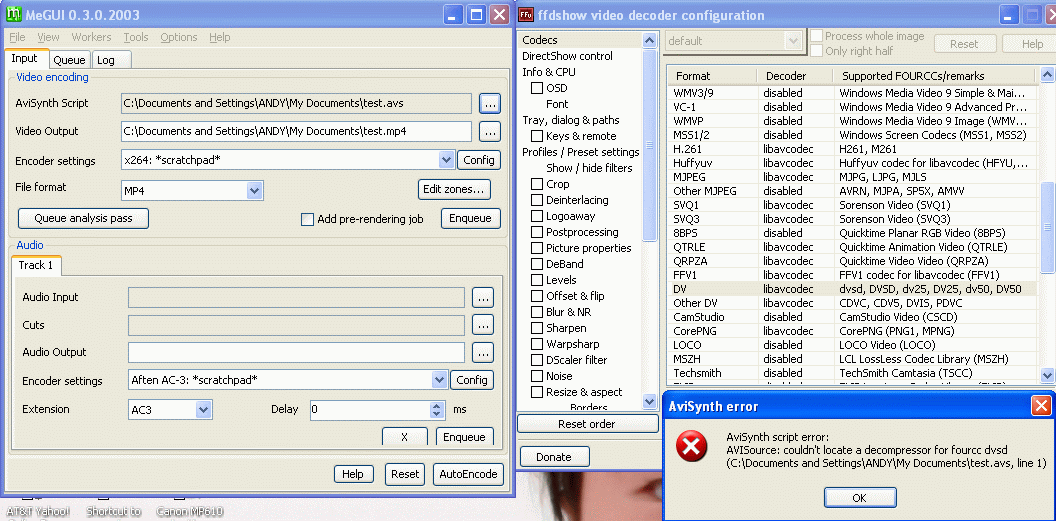This screenshot has width=1056, height=521.
Task: Click the AutoEncode button
Action: (x=468, y=474)
